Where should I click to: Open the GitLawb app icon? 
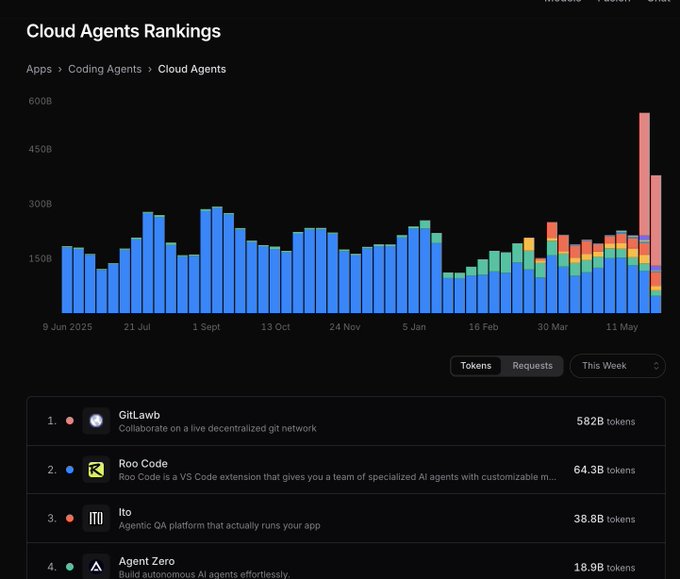96,421
